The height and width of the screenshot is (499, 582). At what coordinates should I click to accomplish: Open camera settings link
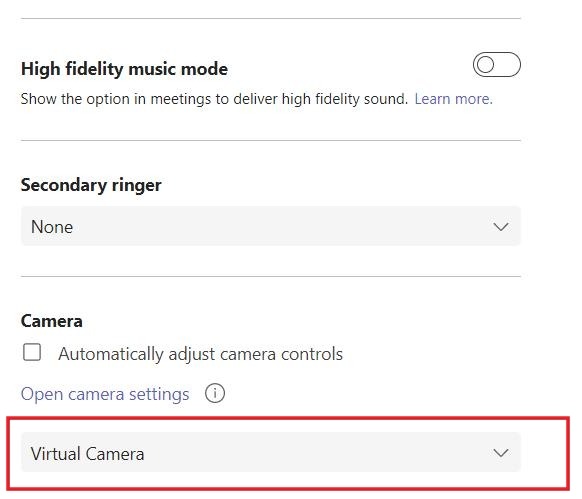(x=105, y=394)
